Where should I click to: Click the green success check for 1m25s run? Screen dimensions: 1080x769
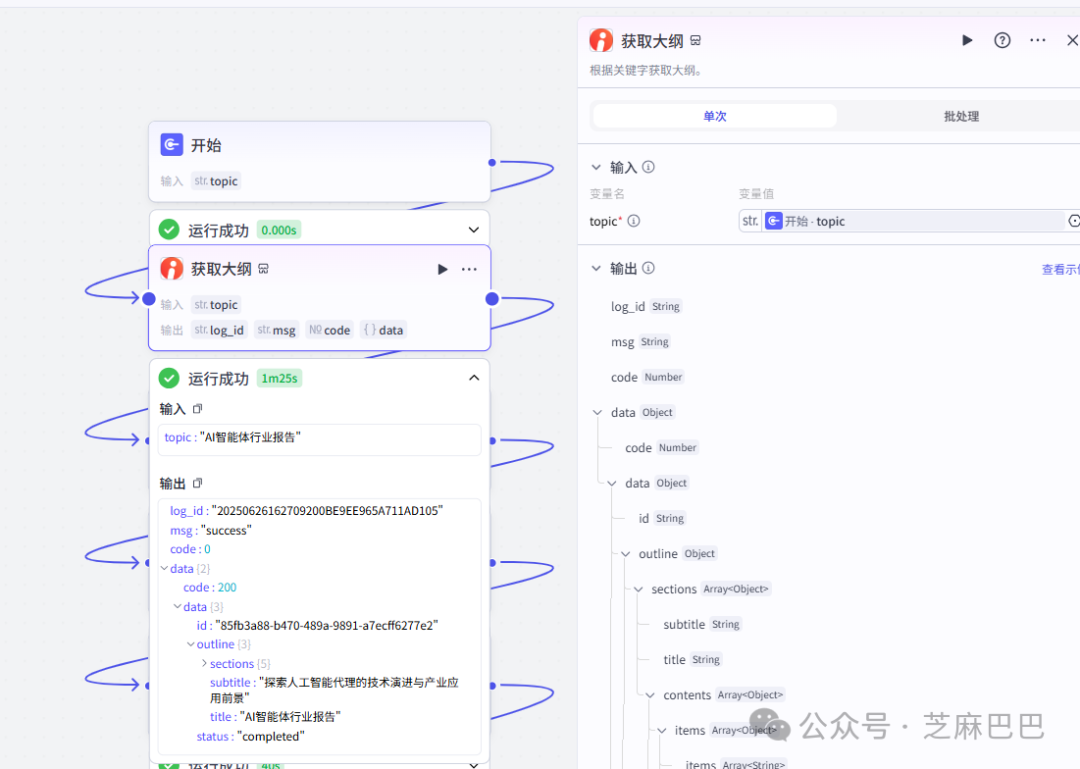tap(169, 378)
